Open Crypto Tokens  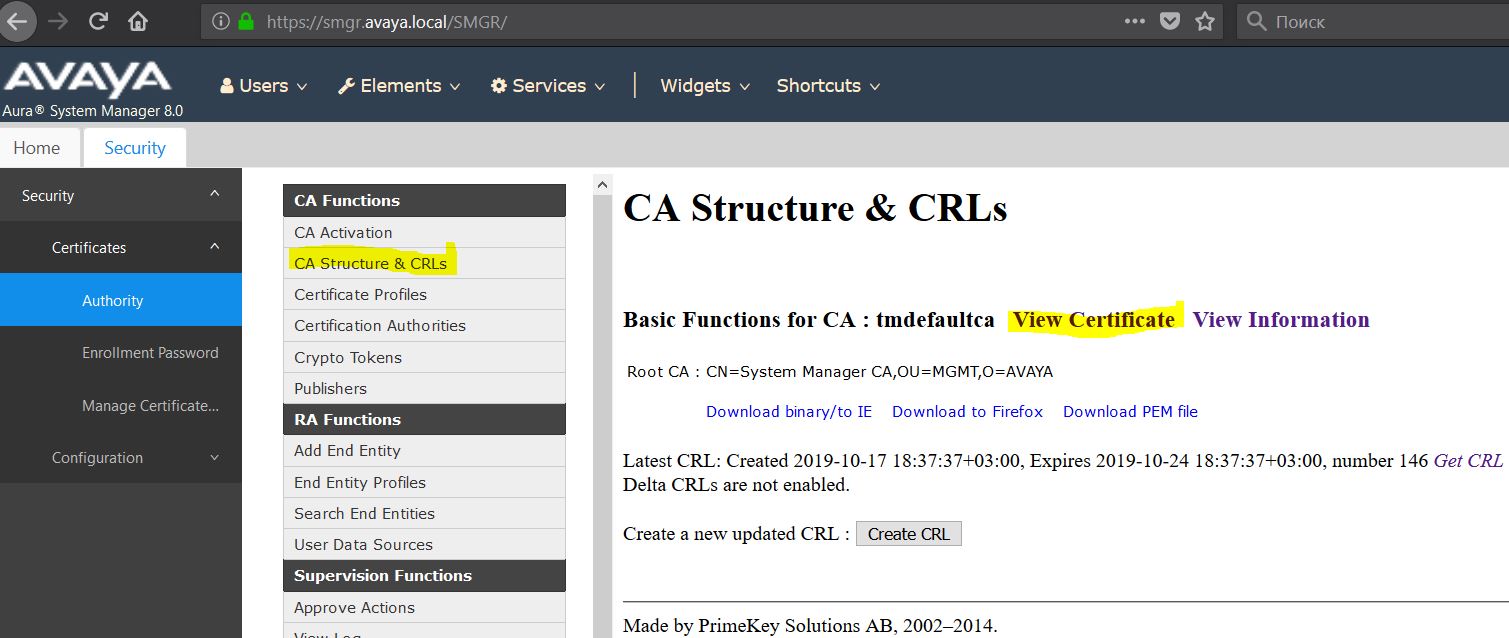(x=424, y=357)
